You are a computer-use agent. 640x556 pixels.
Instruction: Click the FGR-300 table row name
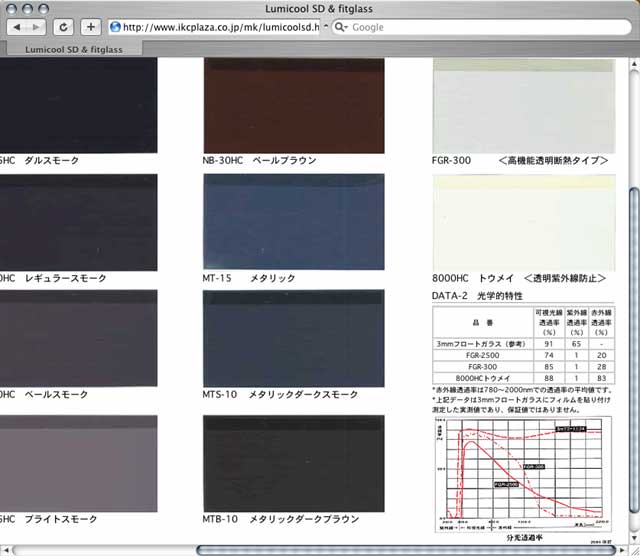pos(482,367)
